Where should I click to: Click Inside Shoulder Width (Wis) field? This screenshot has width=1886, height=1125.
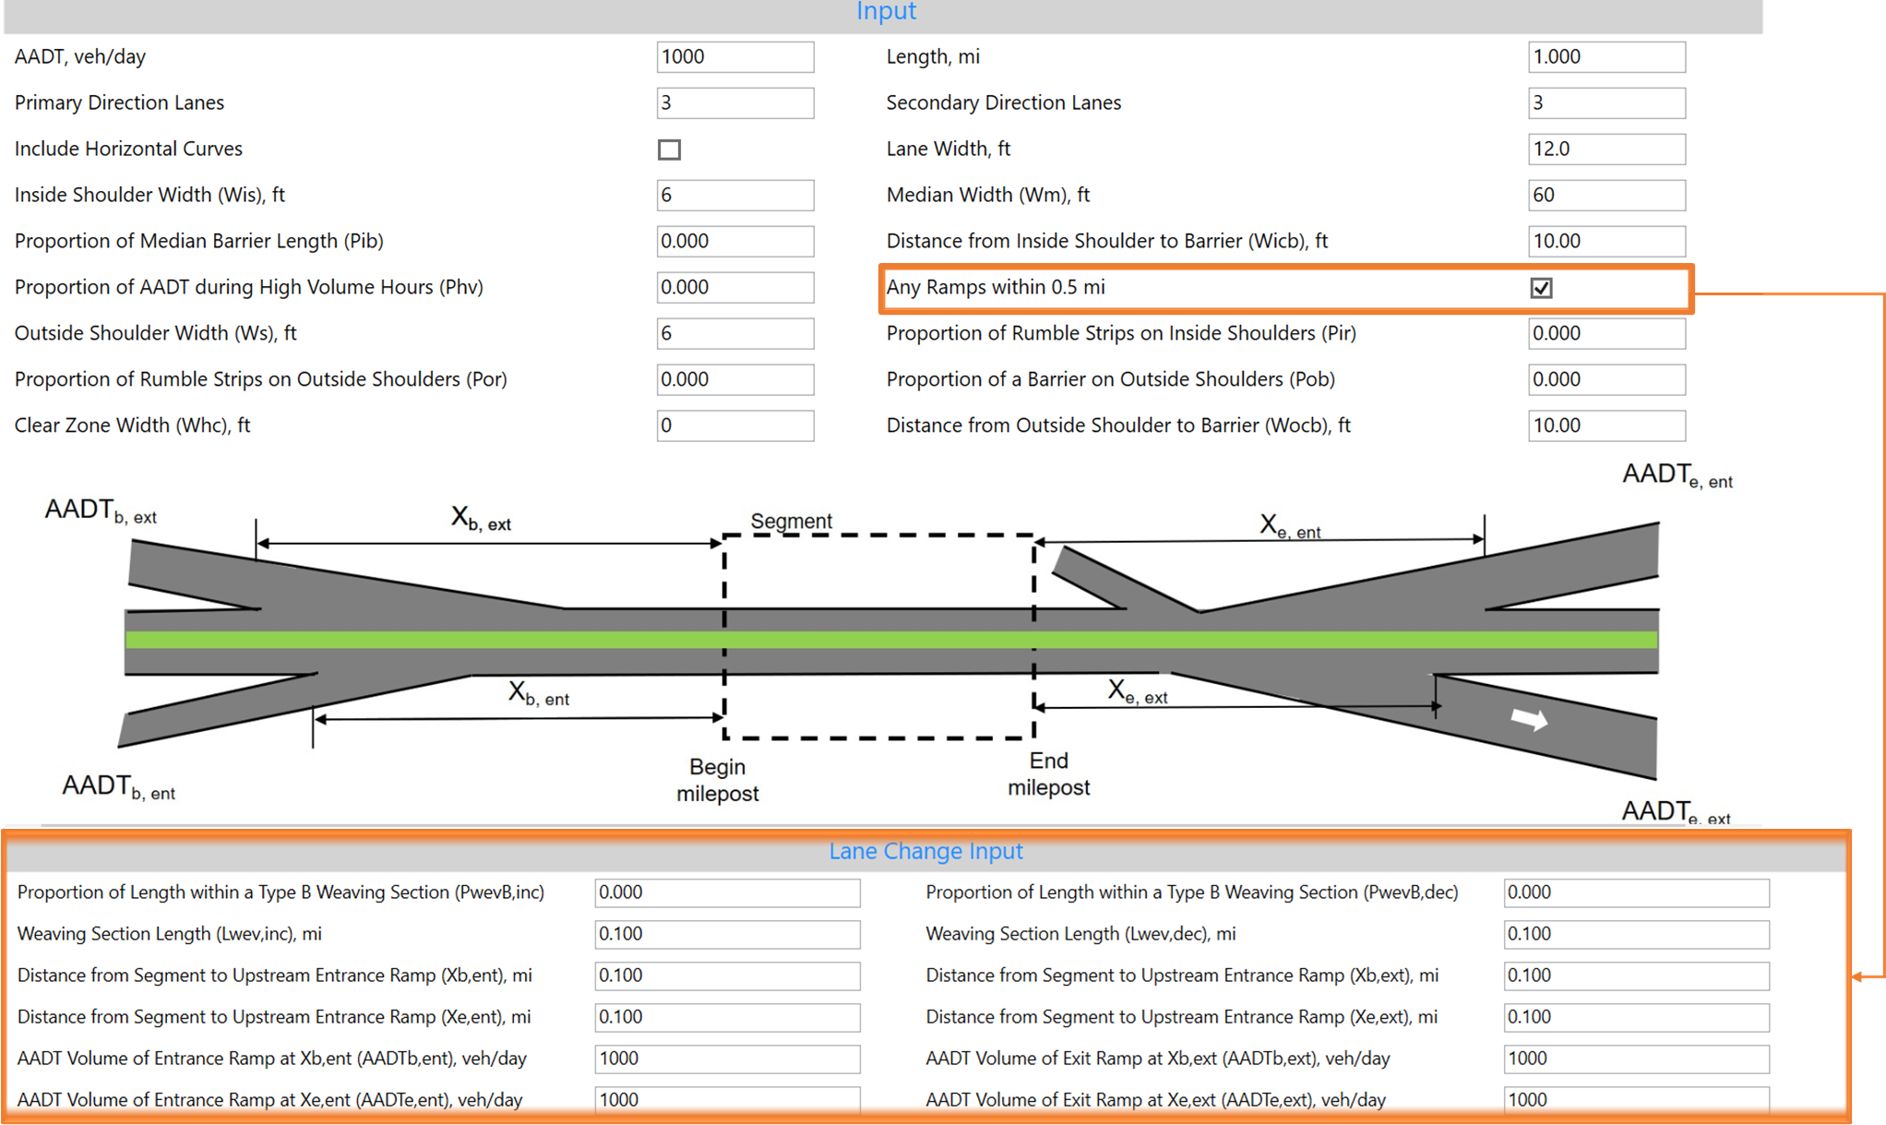[x=734, y=195]
